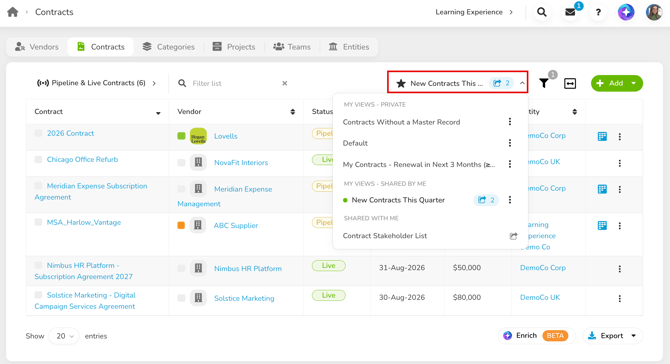Open row menu for Meridian Expense Subscription Agreement

(x=620, y=189)
